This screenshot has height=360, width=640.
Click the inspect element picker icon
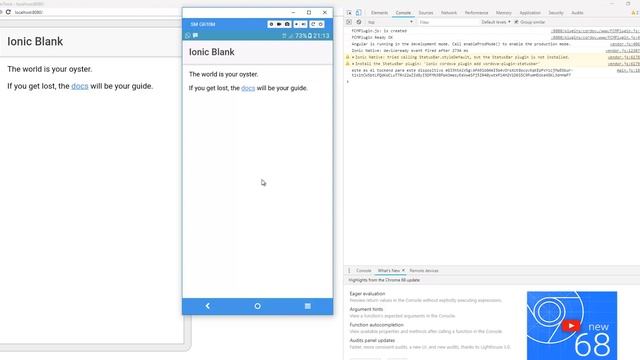349,13
